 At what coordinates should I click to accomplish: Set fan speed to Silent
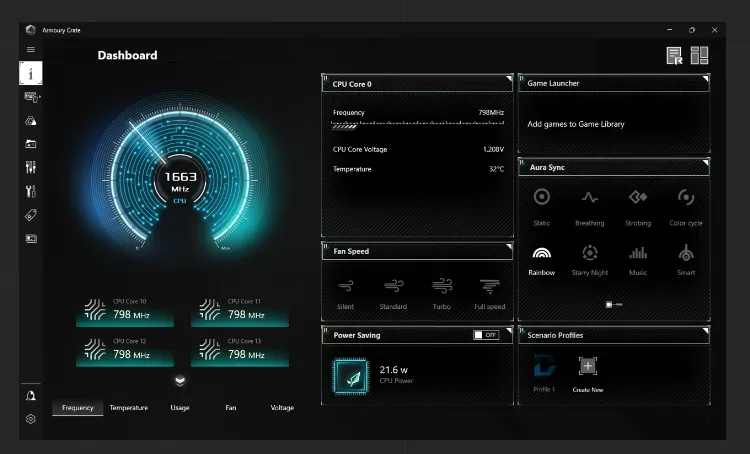coord(345,294)
